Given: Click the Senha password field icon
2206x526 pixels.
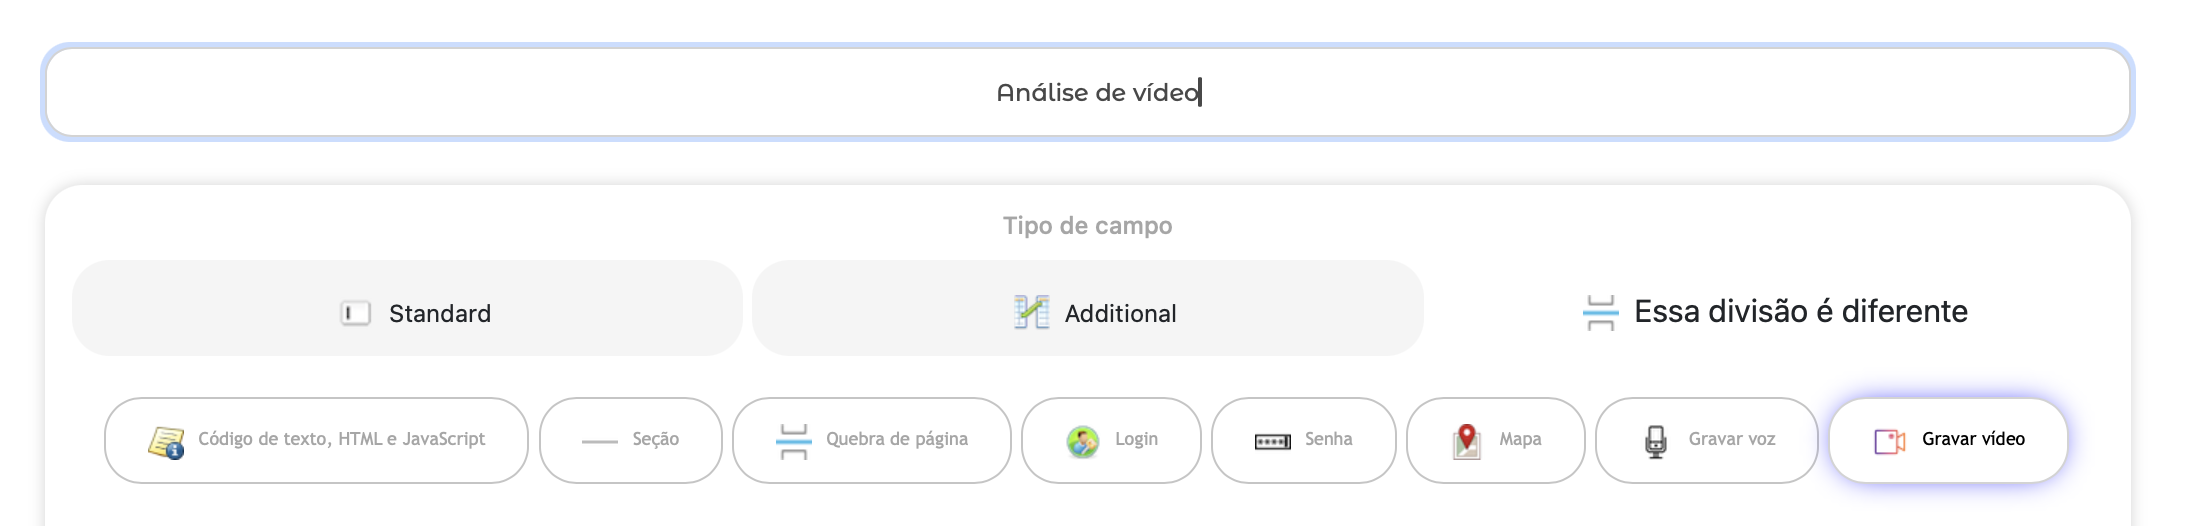Looking at the screenshot, I should (1272, 441).
